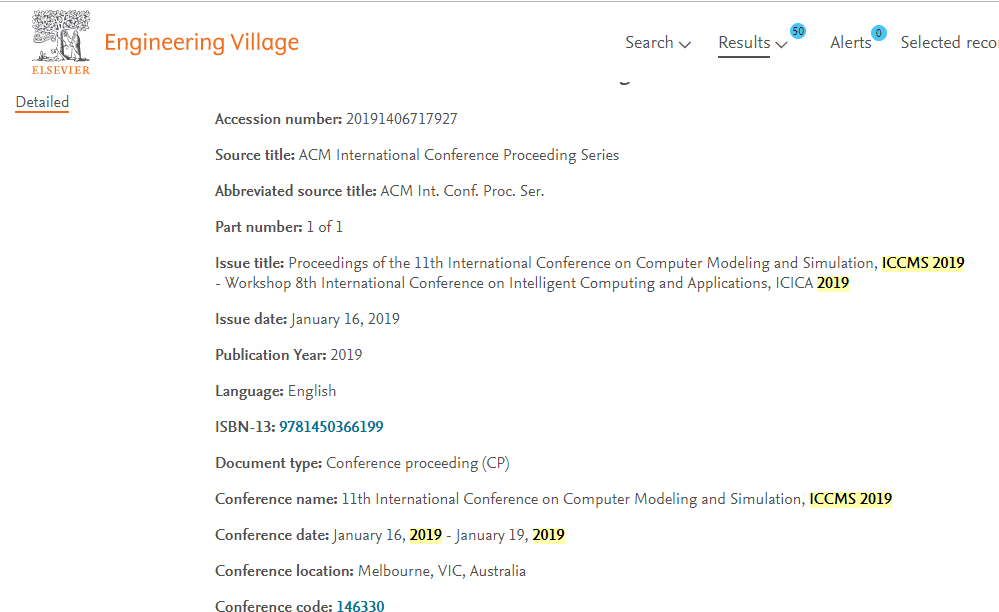Click highlighted 2019 after ICICA
This screenshot has height=612, width=999.
click(833, 283)
